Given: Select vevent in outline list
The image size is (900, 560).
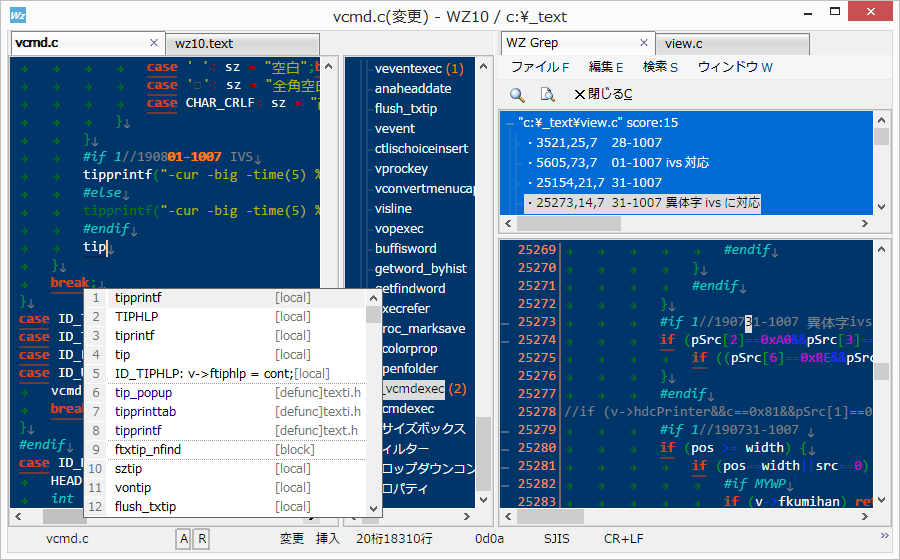Looking at the screenshot, I should [394, 129].
